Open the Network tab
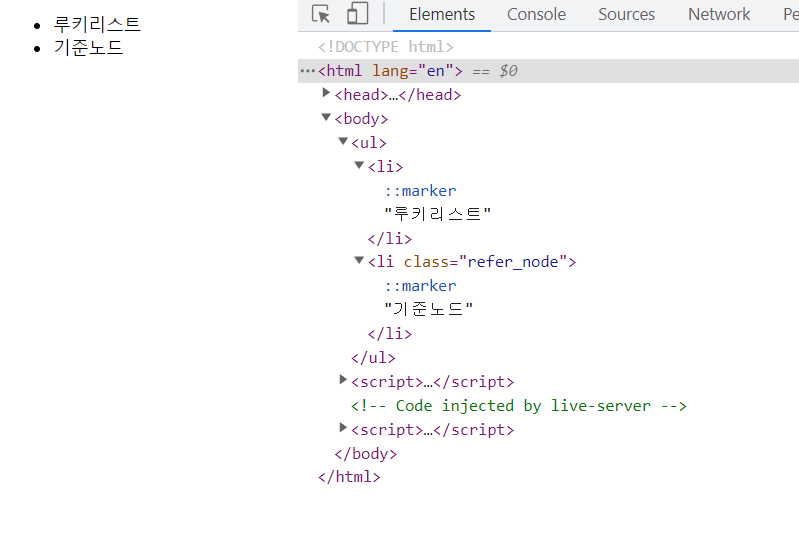The width and height of the screenshot is (799, 553). pyautogui.click(x=719, y=14)
